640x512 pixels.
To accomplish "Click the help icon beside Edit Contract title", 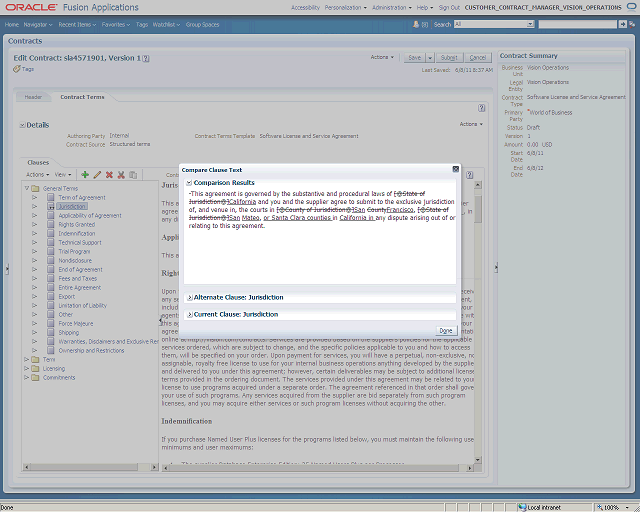I will pos(146,58).
